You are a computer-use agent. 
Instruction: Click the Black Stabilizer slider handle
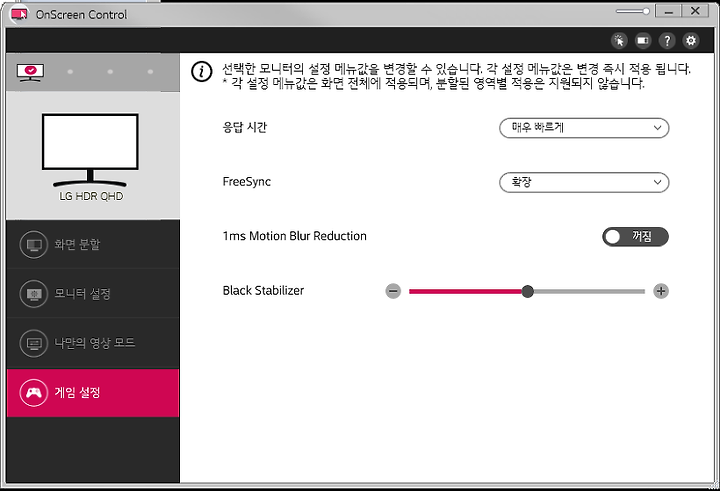coord(528,291)
